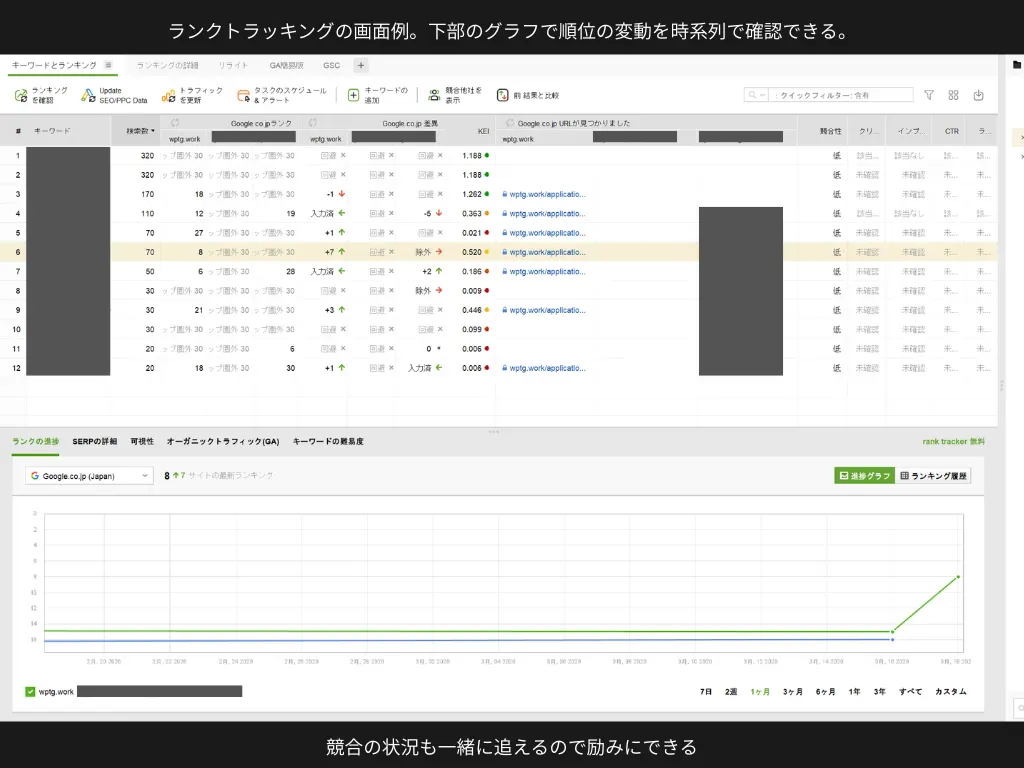Switch to the GSC tab
Image resolution: width=1024 pixels, height=768 pixels.
click(x=330, y=64)
